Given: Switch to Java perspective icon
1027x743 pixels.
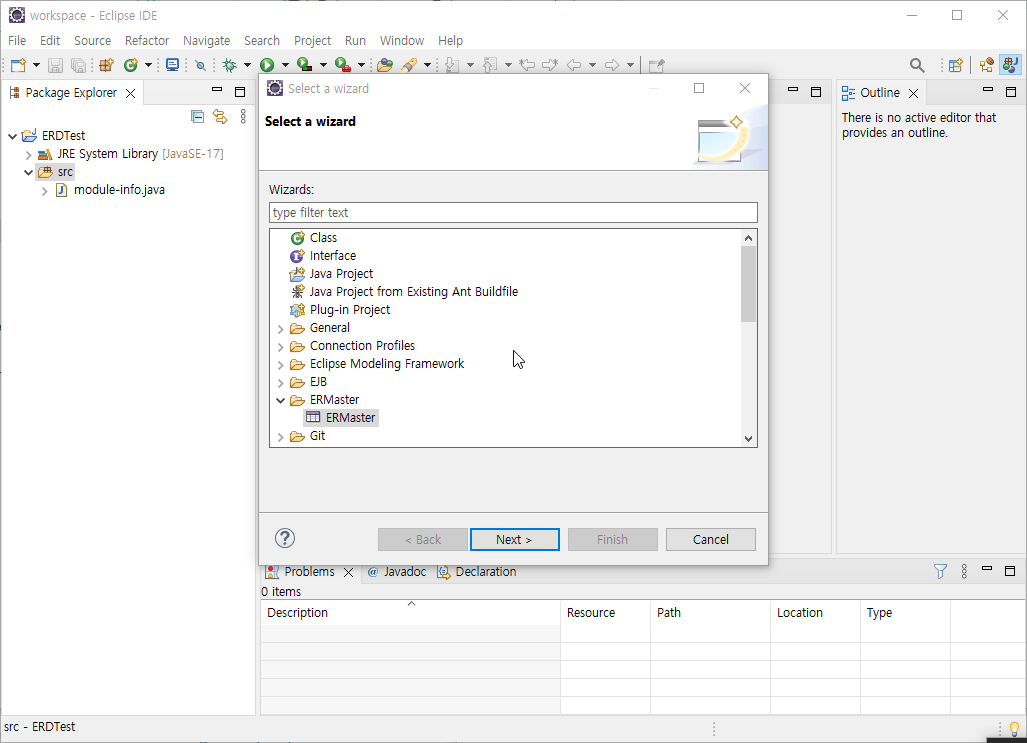Looking at the screenshot, I should pos(1011,65).
